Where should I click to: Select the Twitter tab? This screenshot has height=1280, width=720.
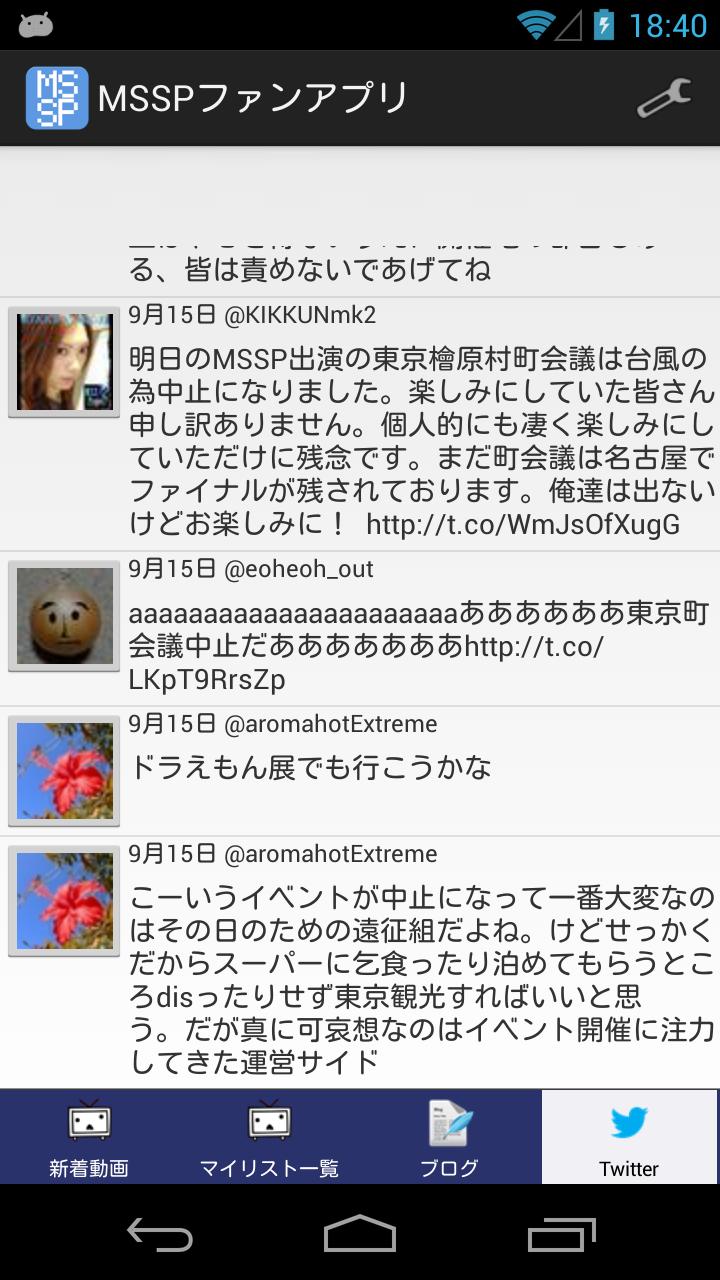(x=629, y=1137)
